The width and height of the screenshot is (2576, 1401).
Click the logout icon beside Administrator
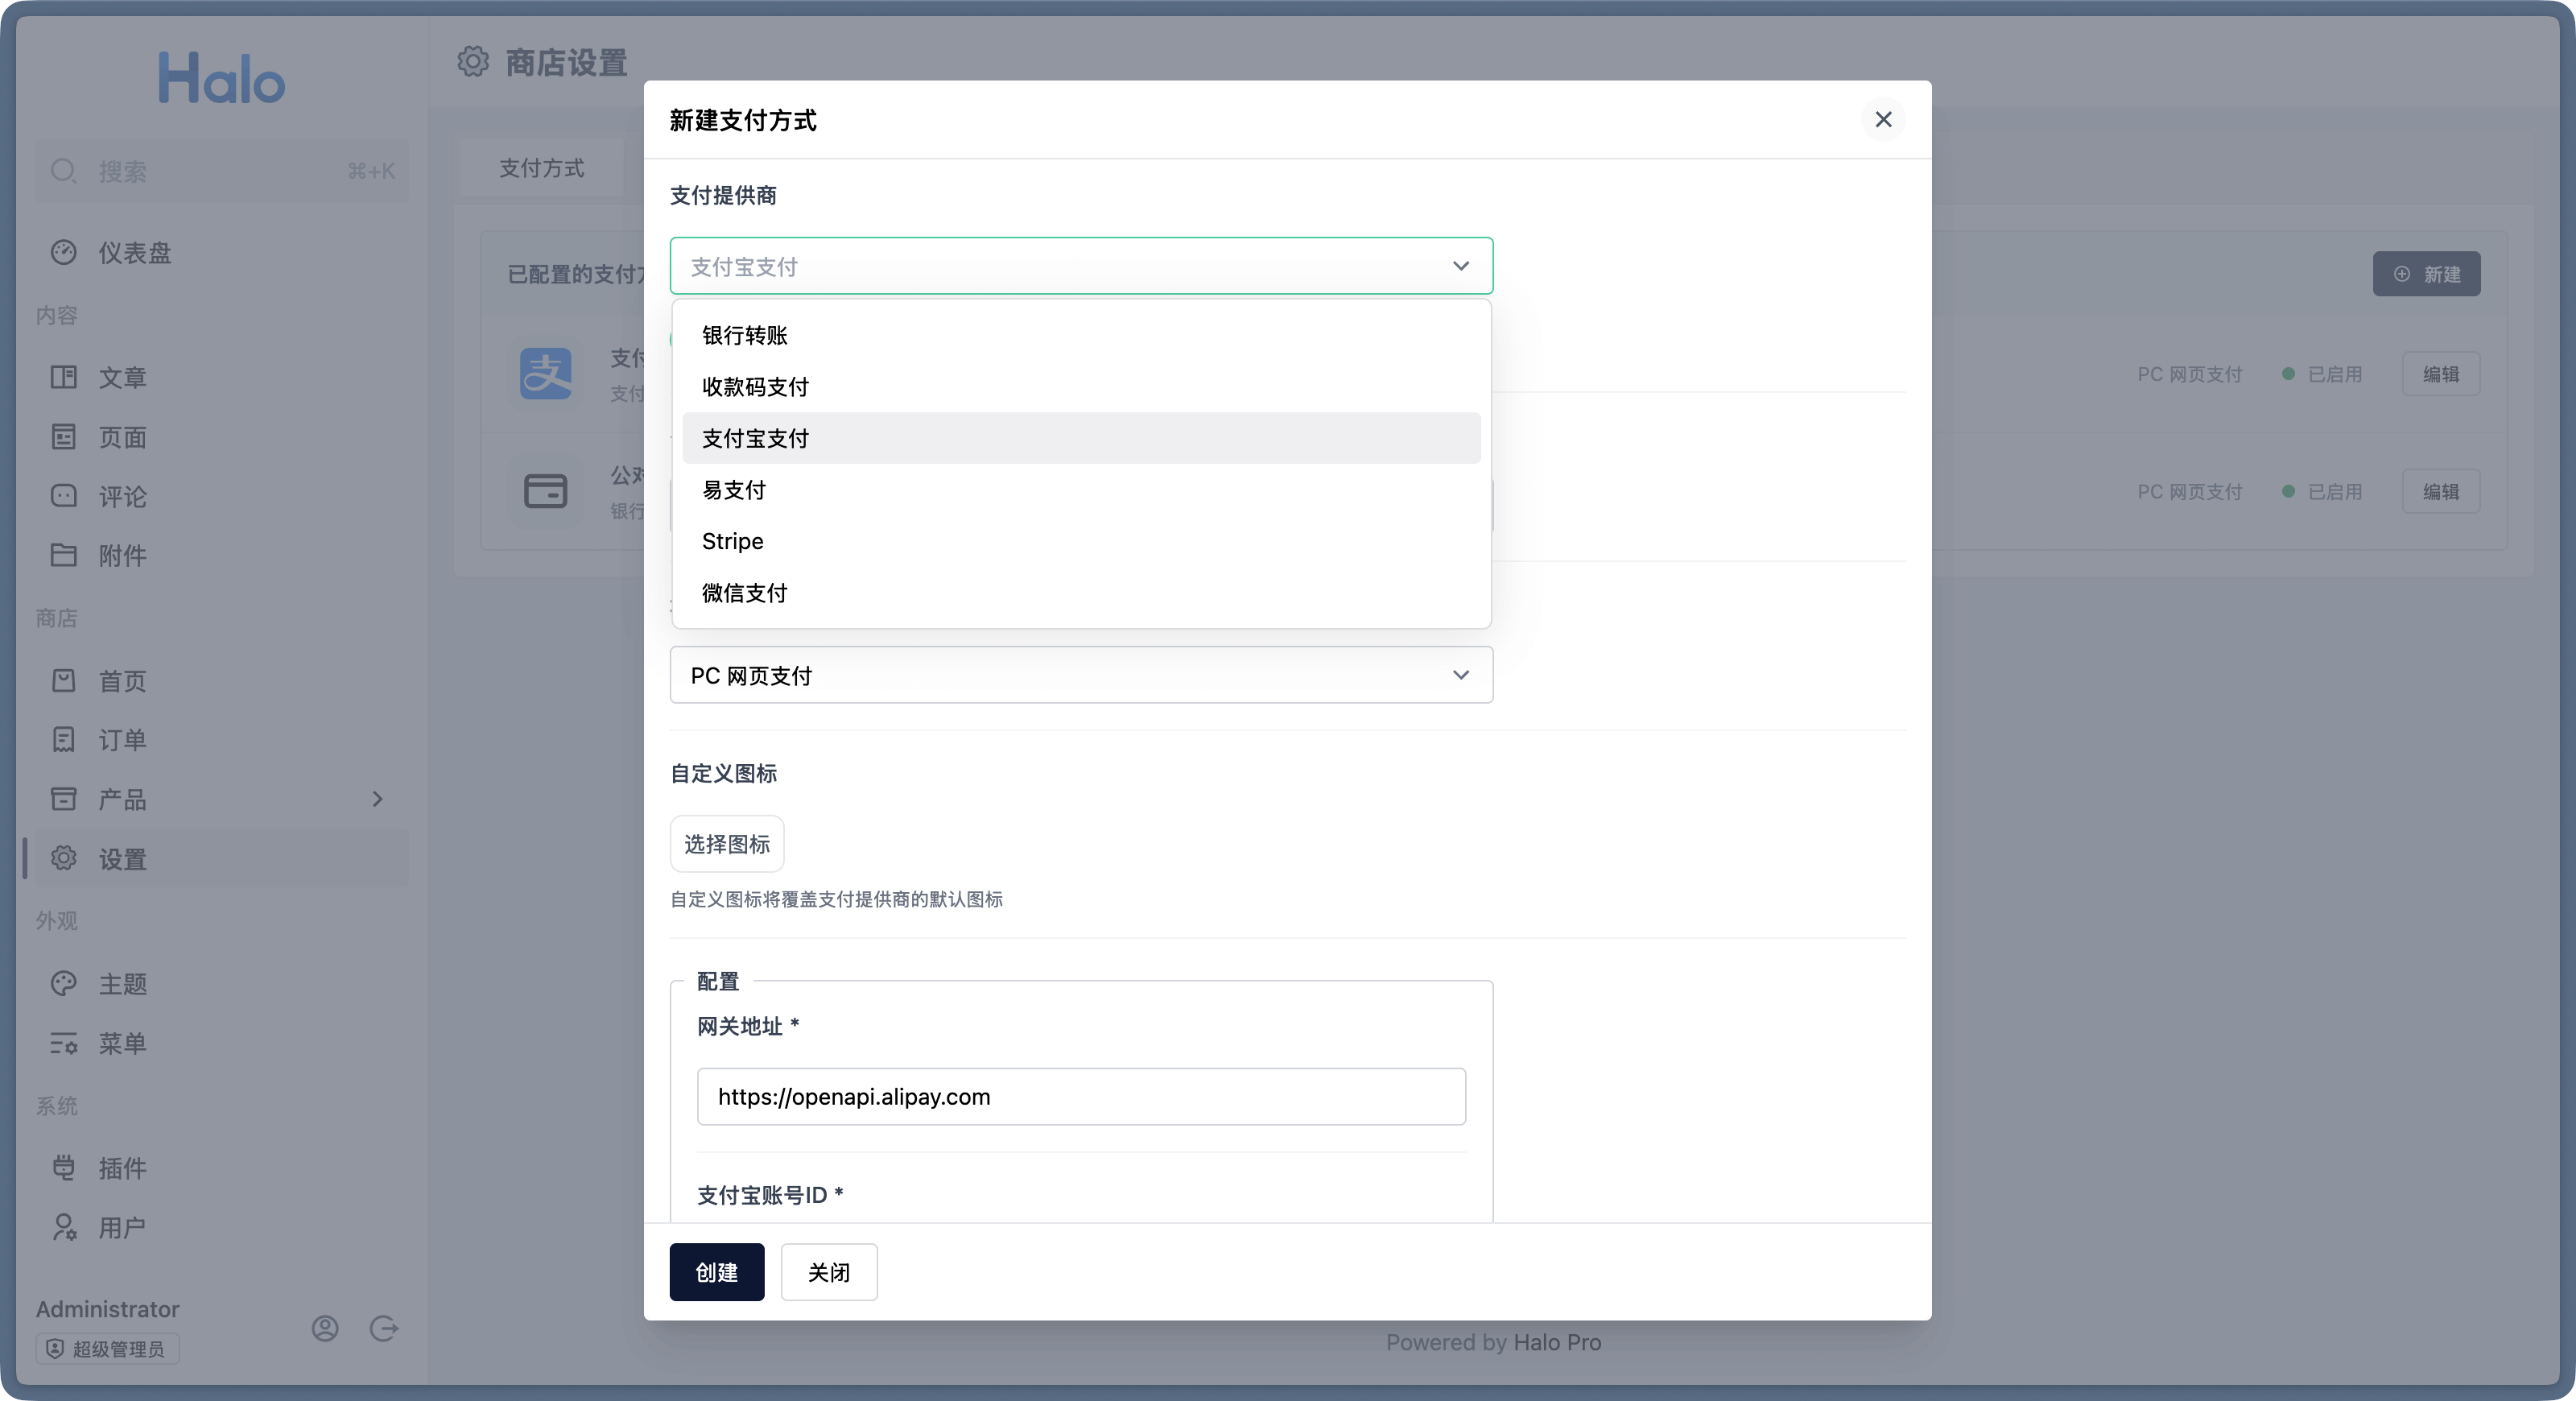[x=384, y=1328]
